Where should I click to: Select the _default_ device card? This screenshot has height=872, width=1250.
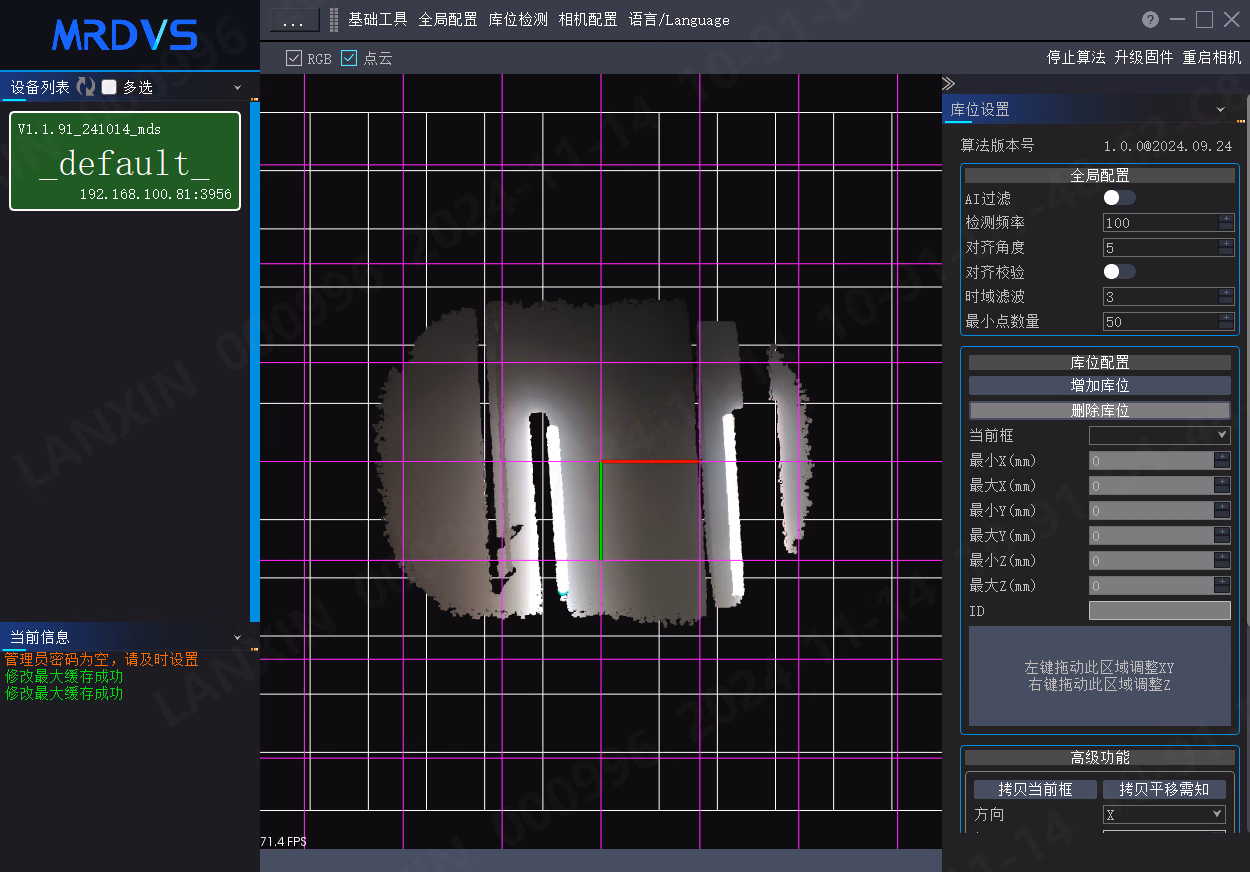click(x=125, y=161)
